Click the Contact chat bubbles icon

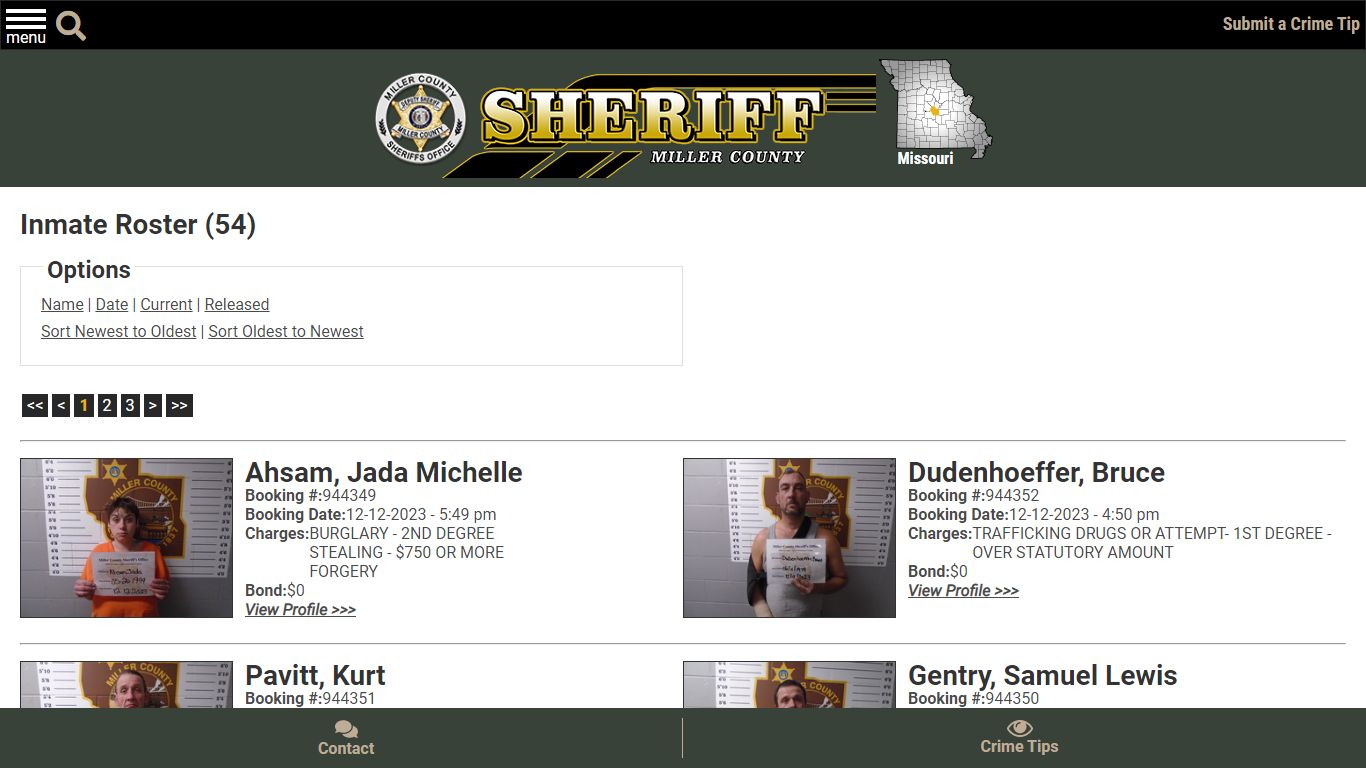(x=346, y=729)
